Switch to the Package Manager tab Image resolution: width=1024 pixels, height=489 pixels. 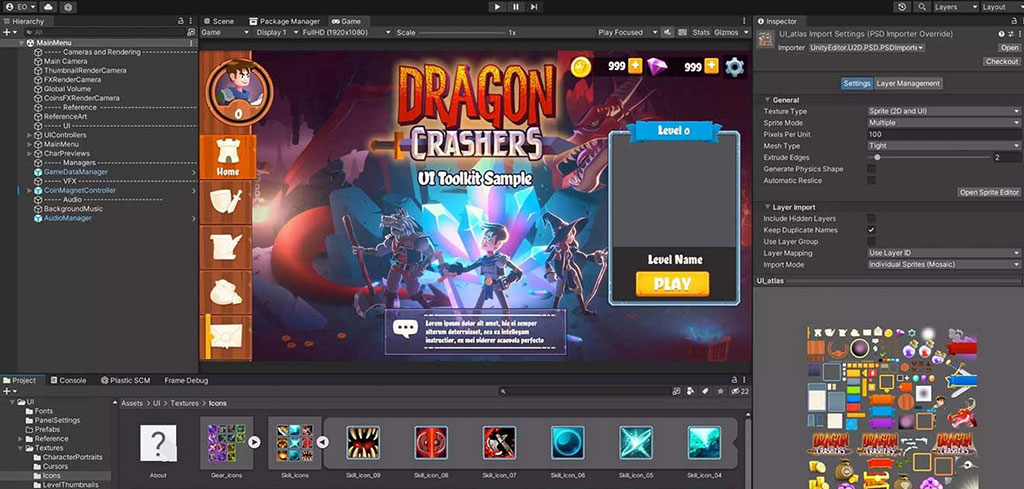click(285, 22)
